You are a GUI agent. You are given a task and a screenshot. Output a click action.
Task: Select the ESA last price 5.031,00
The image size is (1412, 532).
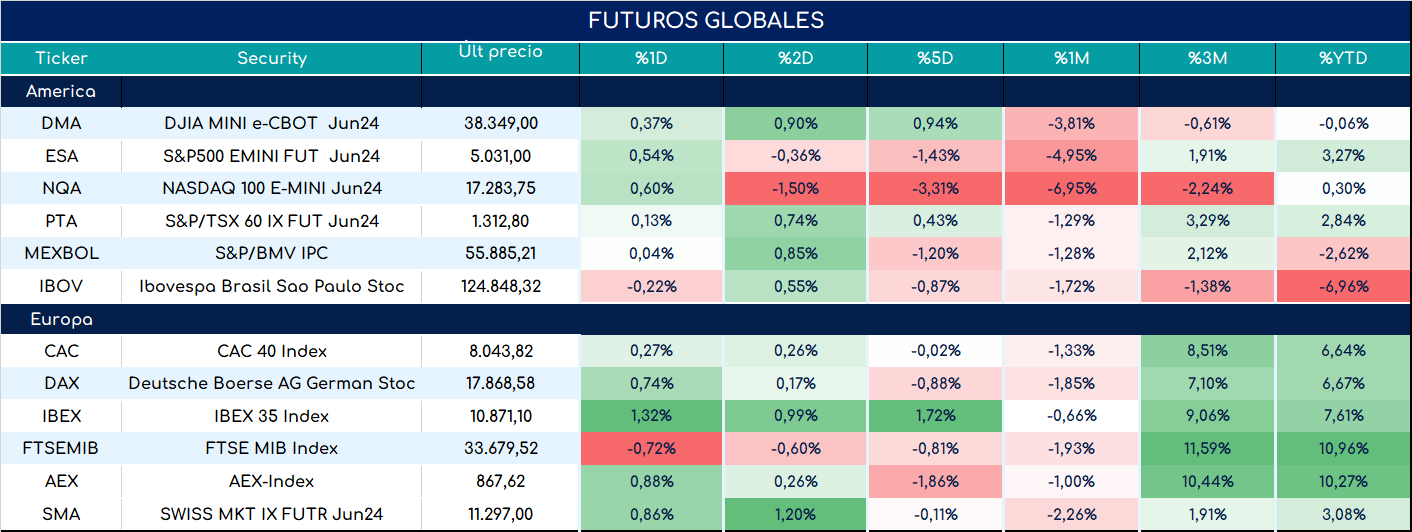501,156
